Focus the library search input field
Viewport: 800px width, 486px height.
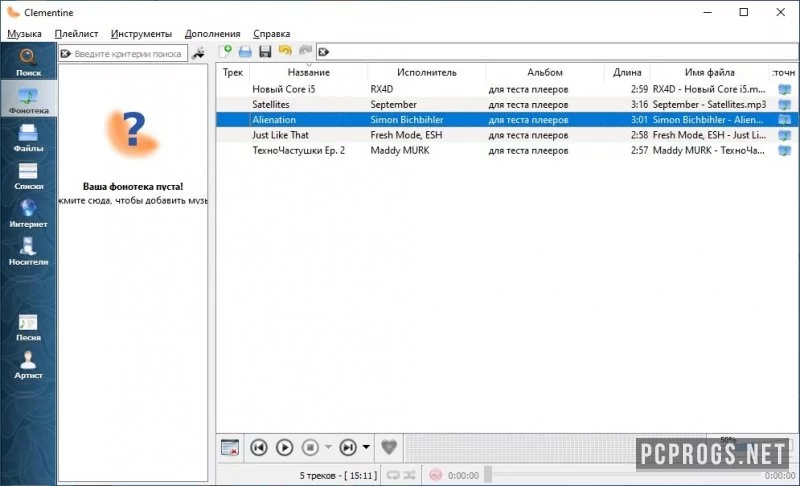point(128,54)
